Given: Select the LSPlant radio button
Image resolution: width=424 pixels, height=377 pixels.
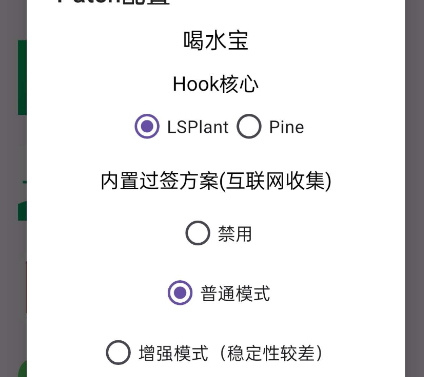Looking at the screenshot, I should click(147, 126).
